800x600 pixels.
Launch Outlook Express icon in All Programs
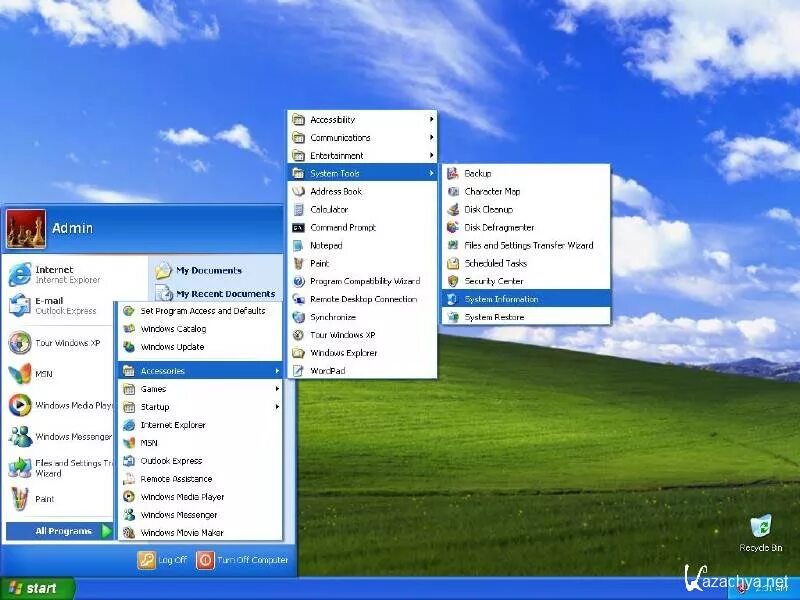129,461
